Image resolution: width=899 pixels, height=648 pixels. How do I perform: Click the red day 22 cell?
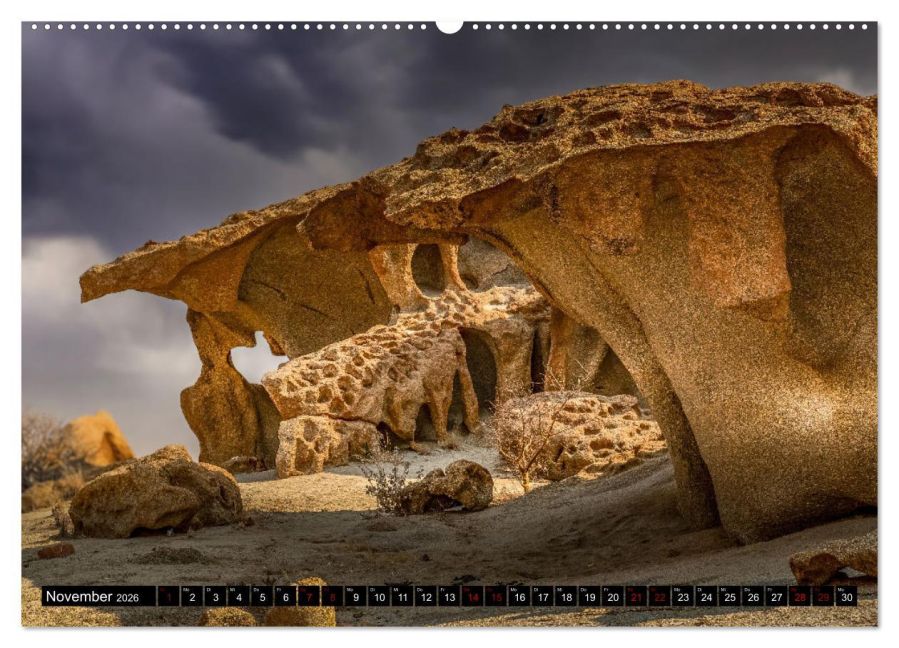pyautogui.click(x=659, y=597)
